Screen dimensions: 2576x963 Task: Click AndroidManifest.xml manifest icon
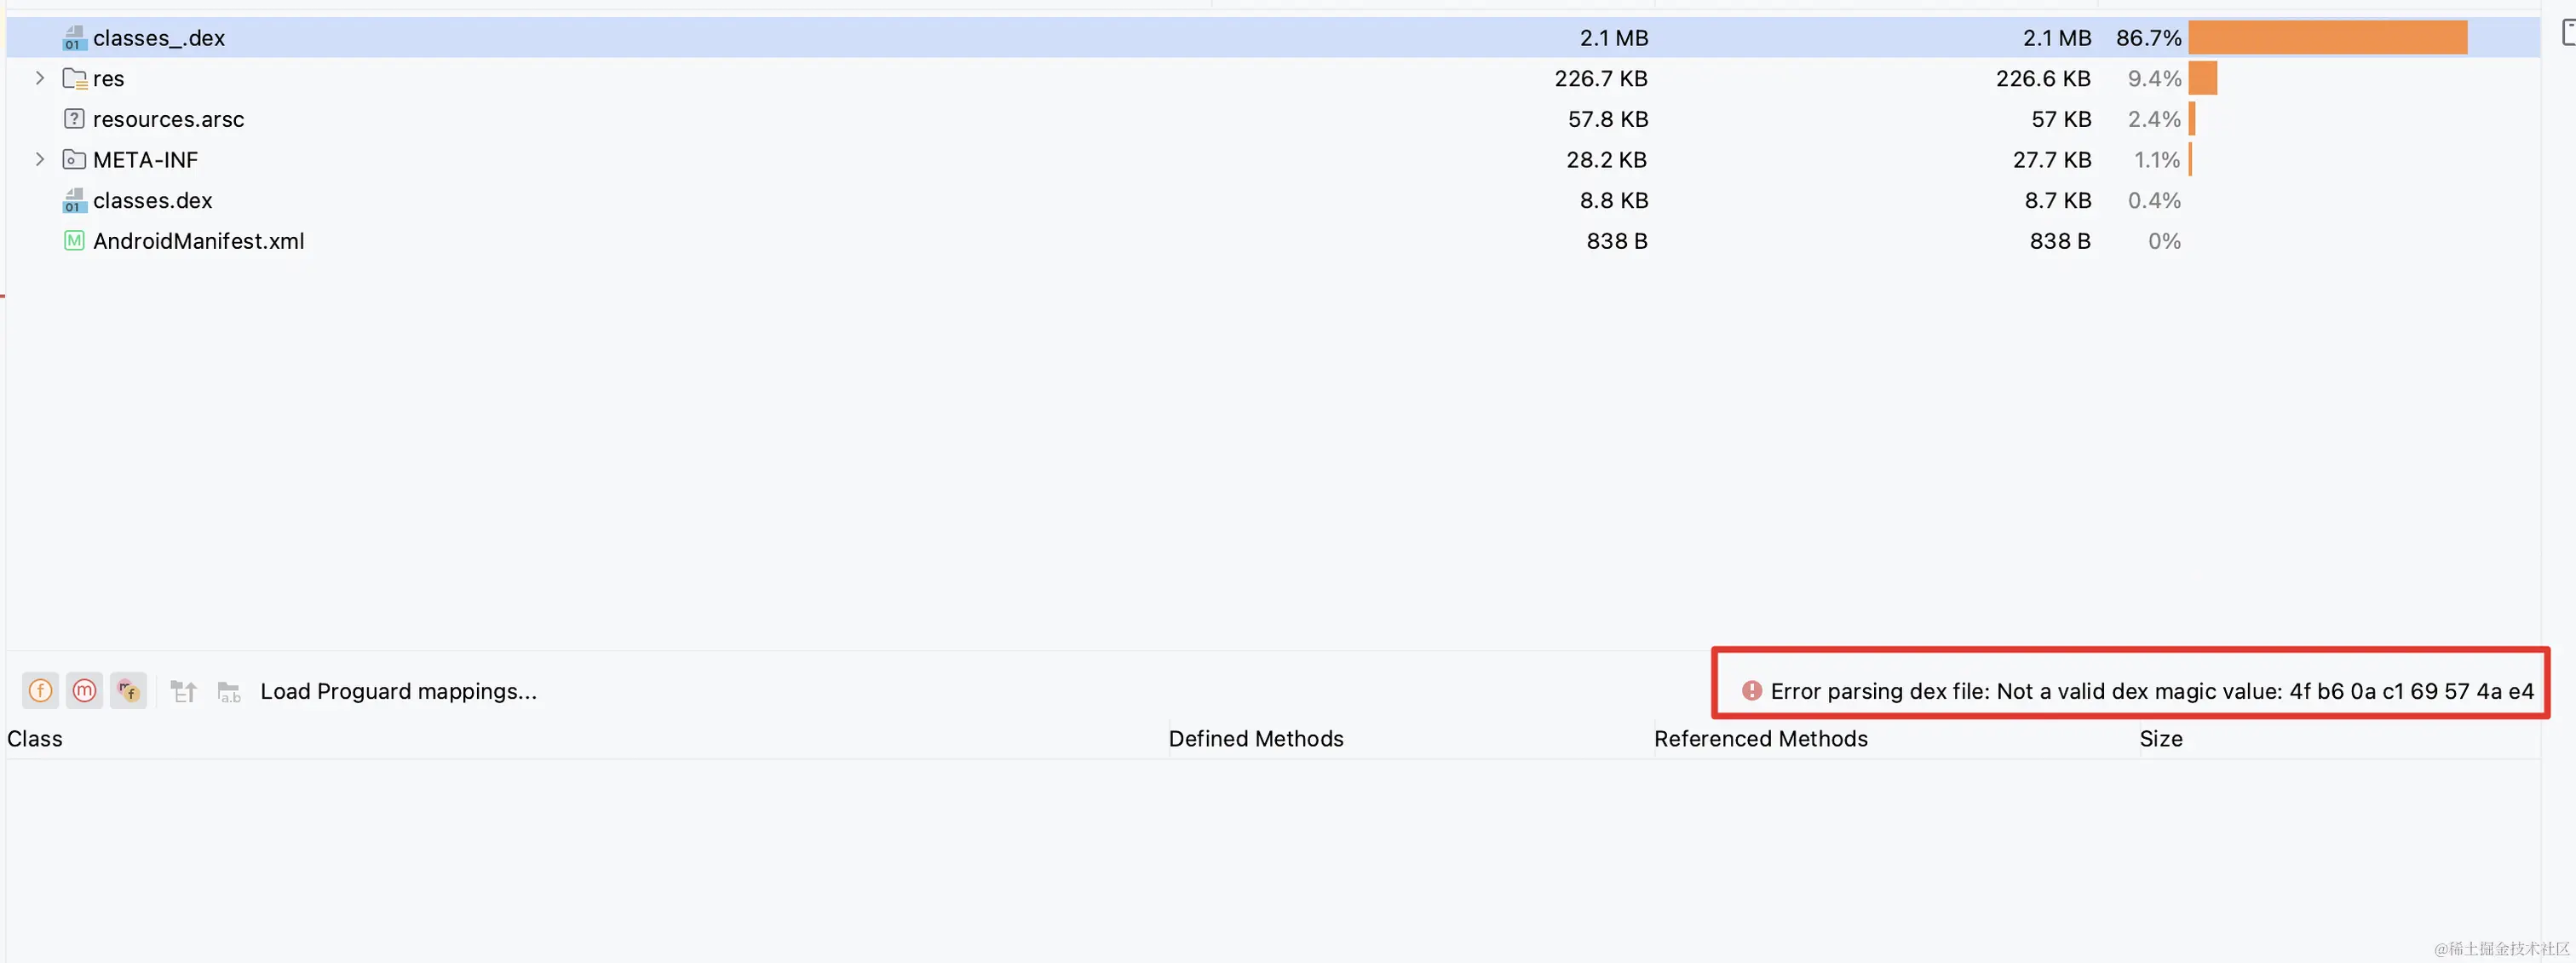tap(74, 241)
